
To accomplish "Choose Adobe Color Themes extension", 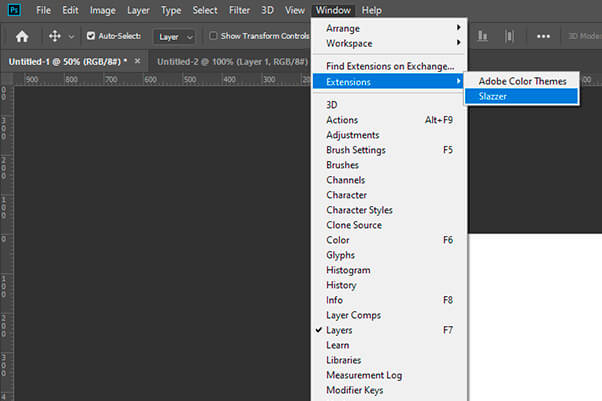I will point(522,81).
